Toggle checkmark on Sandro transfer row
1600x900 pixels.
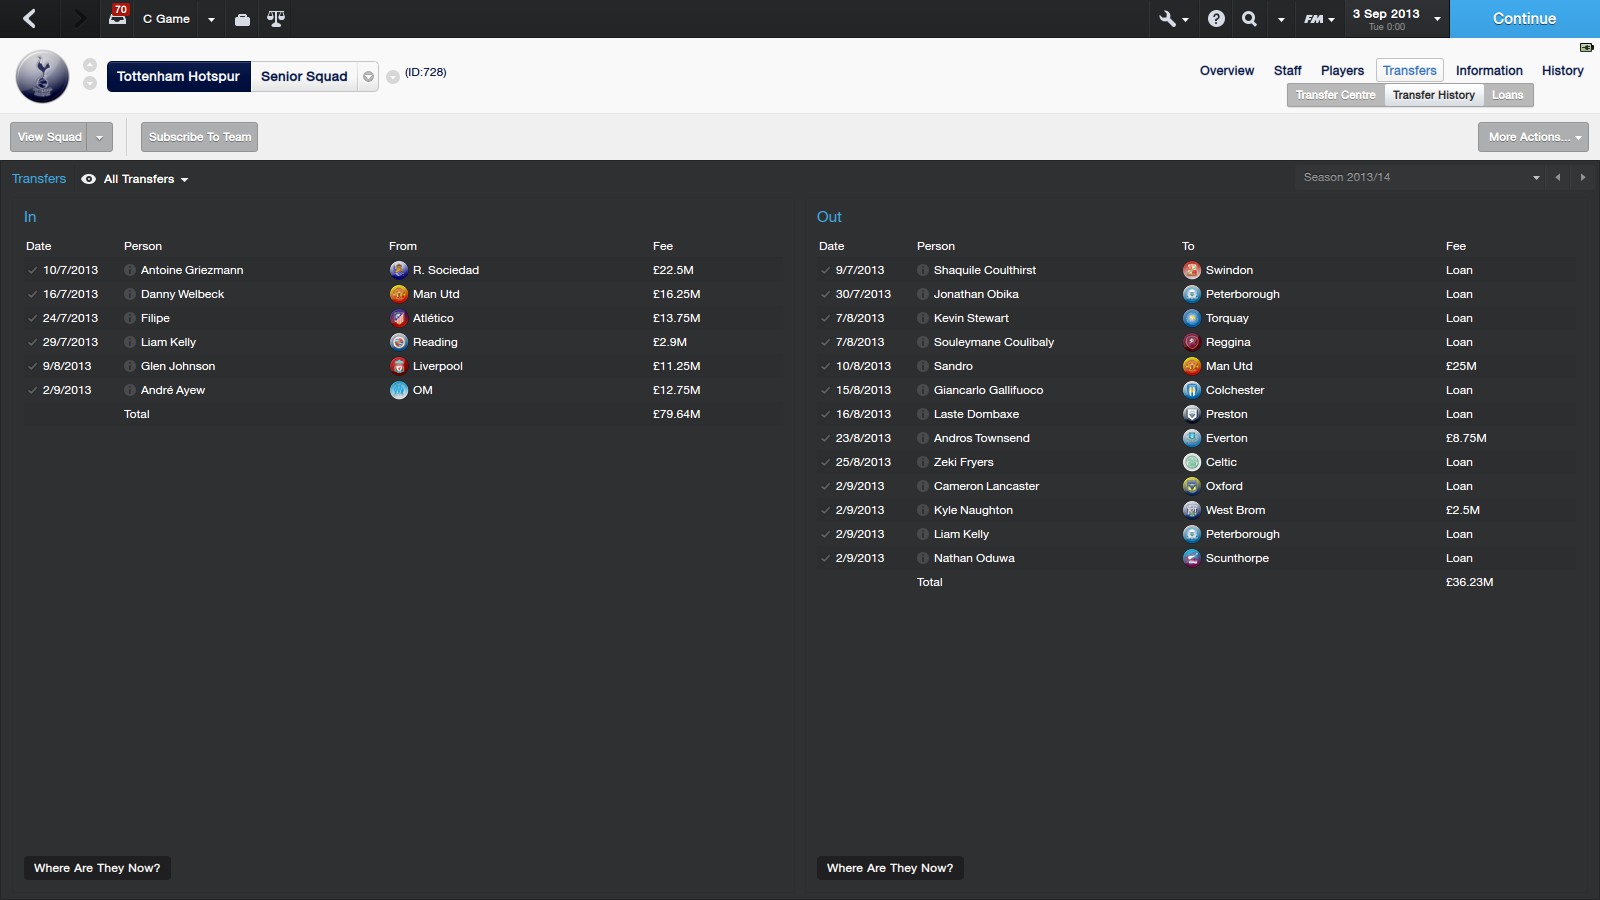click(825, 366)
